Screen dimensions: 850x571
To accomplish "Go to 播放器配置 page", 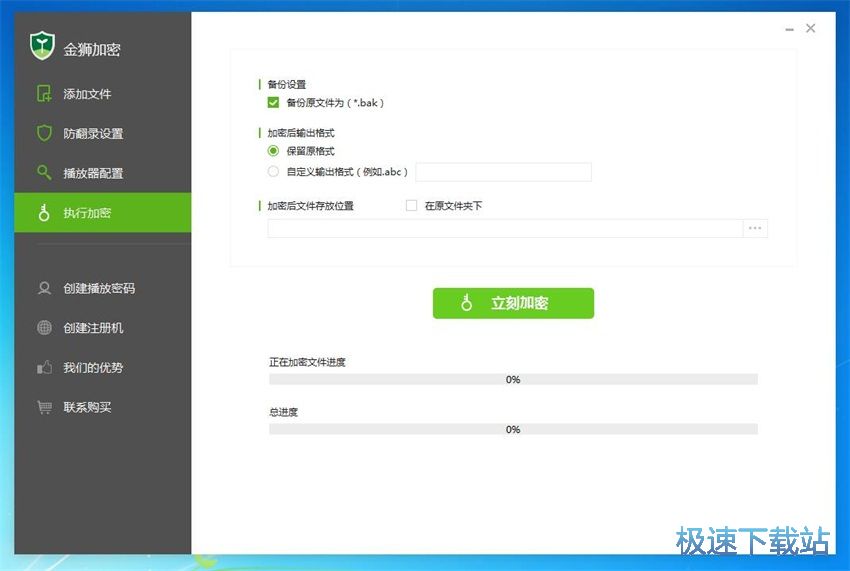I will tap(103, 173).
